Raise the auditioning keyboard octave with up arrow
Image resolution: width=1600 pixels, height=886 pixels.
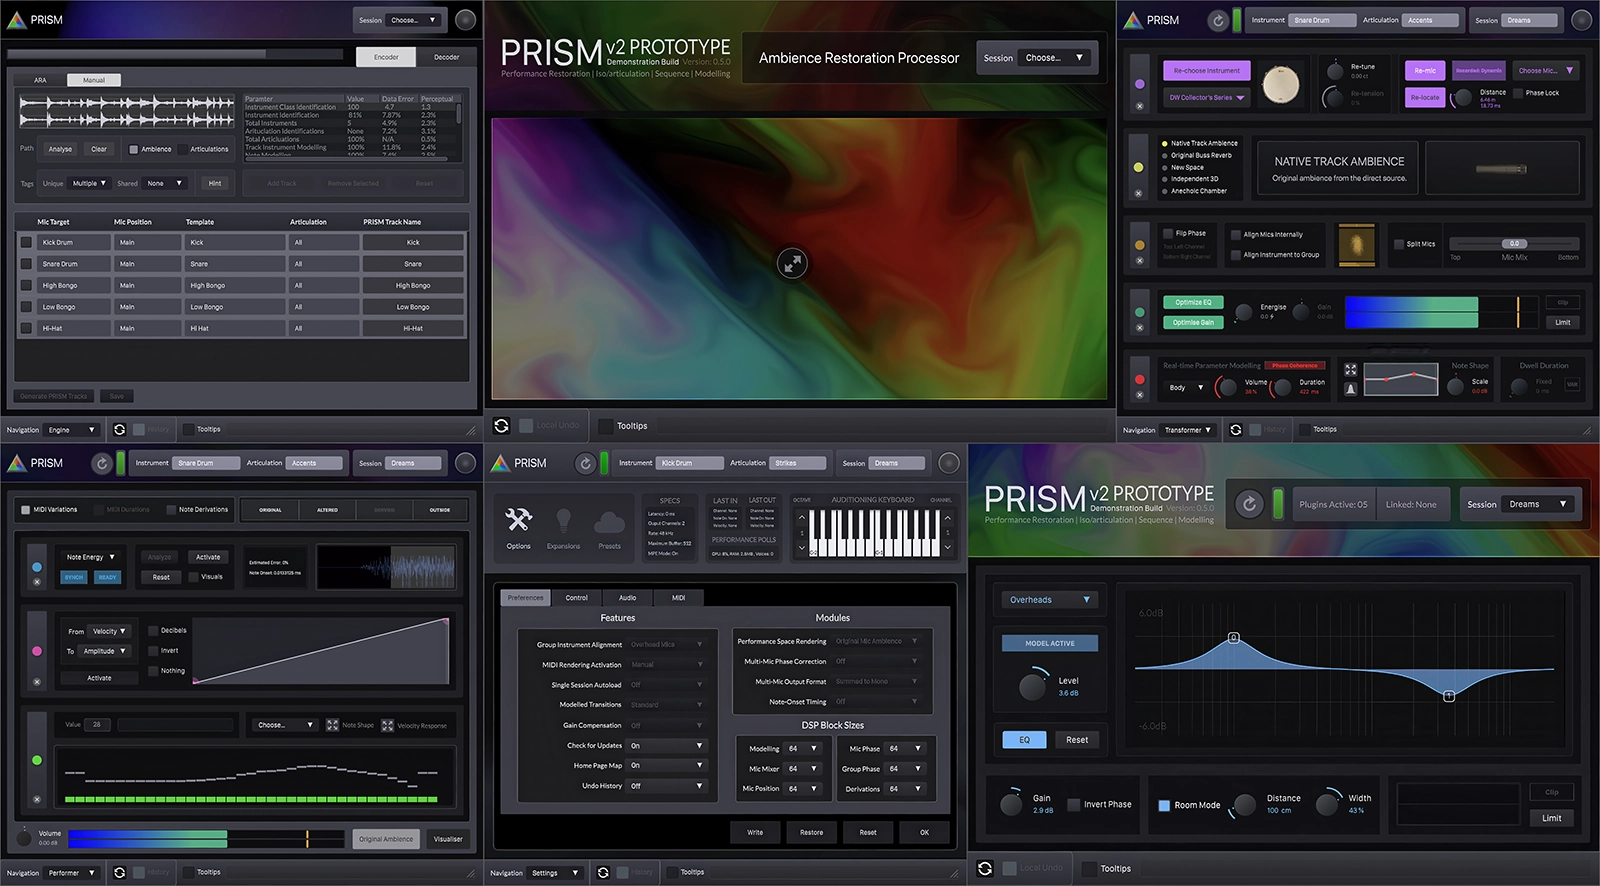click(x=801, y=518)
